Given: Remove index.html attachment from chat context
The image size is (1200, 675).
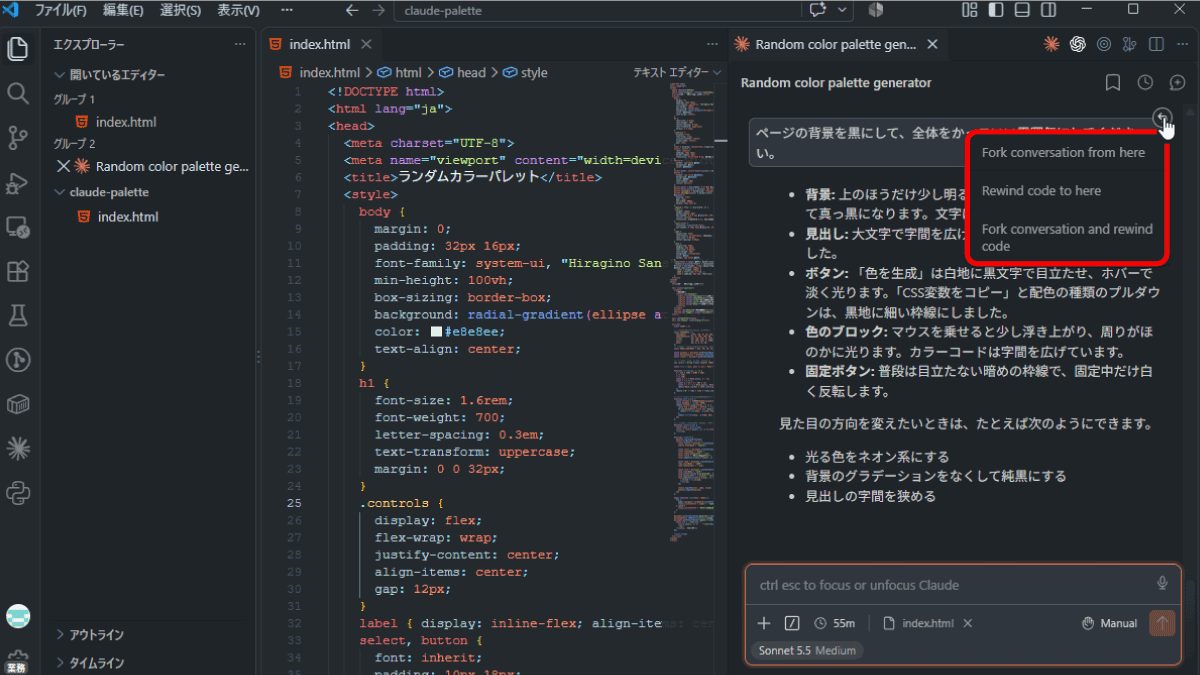Looking at the screenshot, I should click(968, 623).
